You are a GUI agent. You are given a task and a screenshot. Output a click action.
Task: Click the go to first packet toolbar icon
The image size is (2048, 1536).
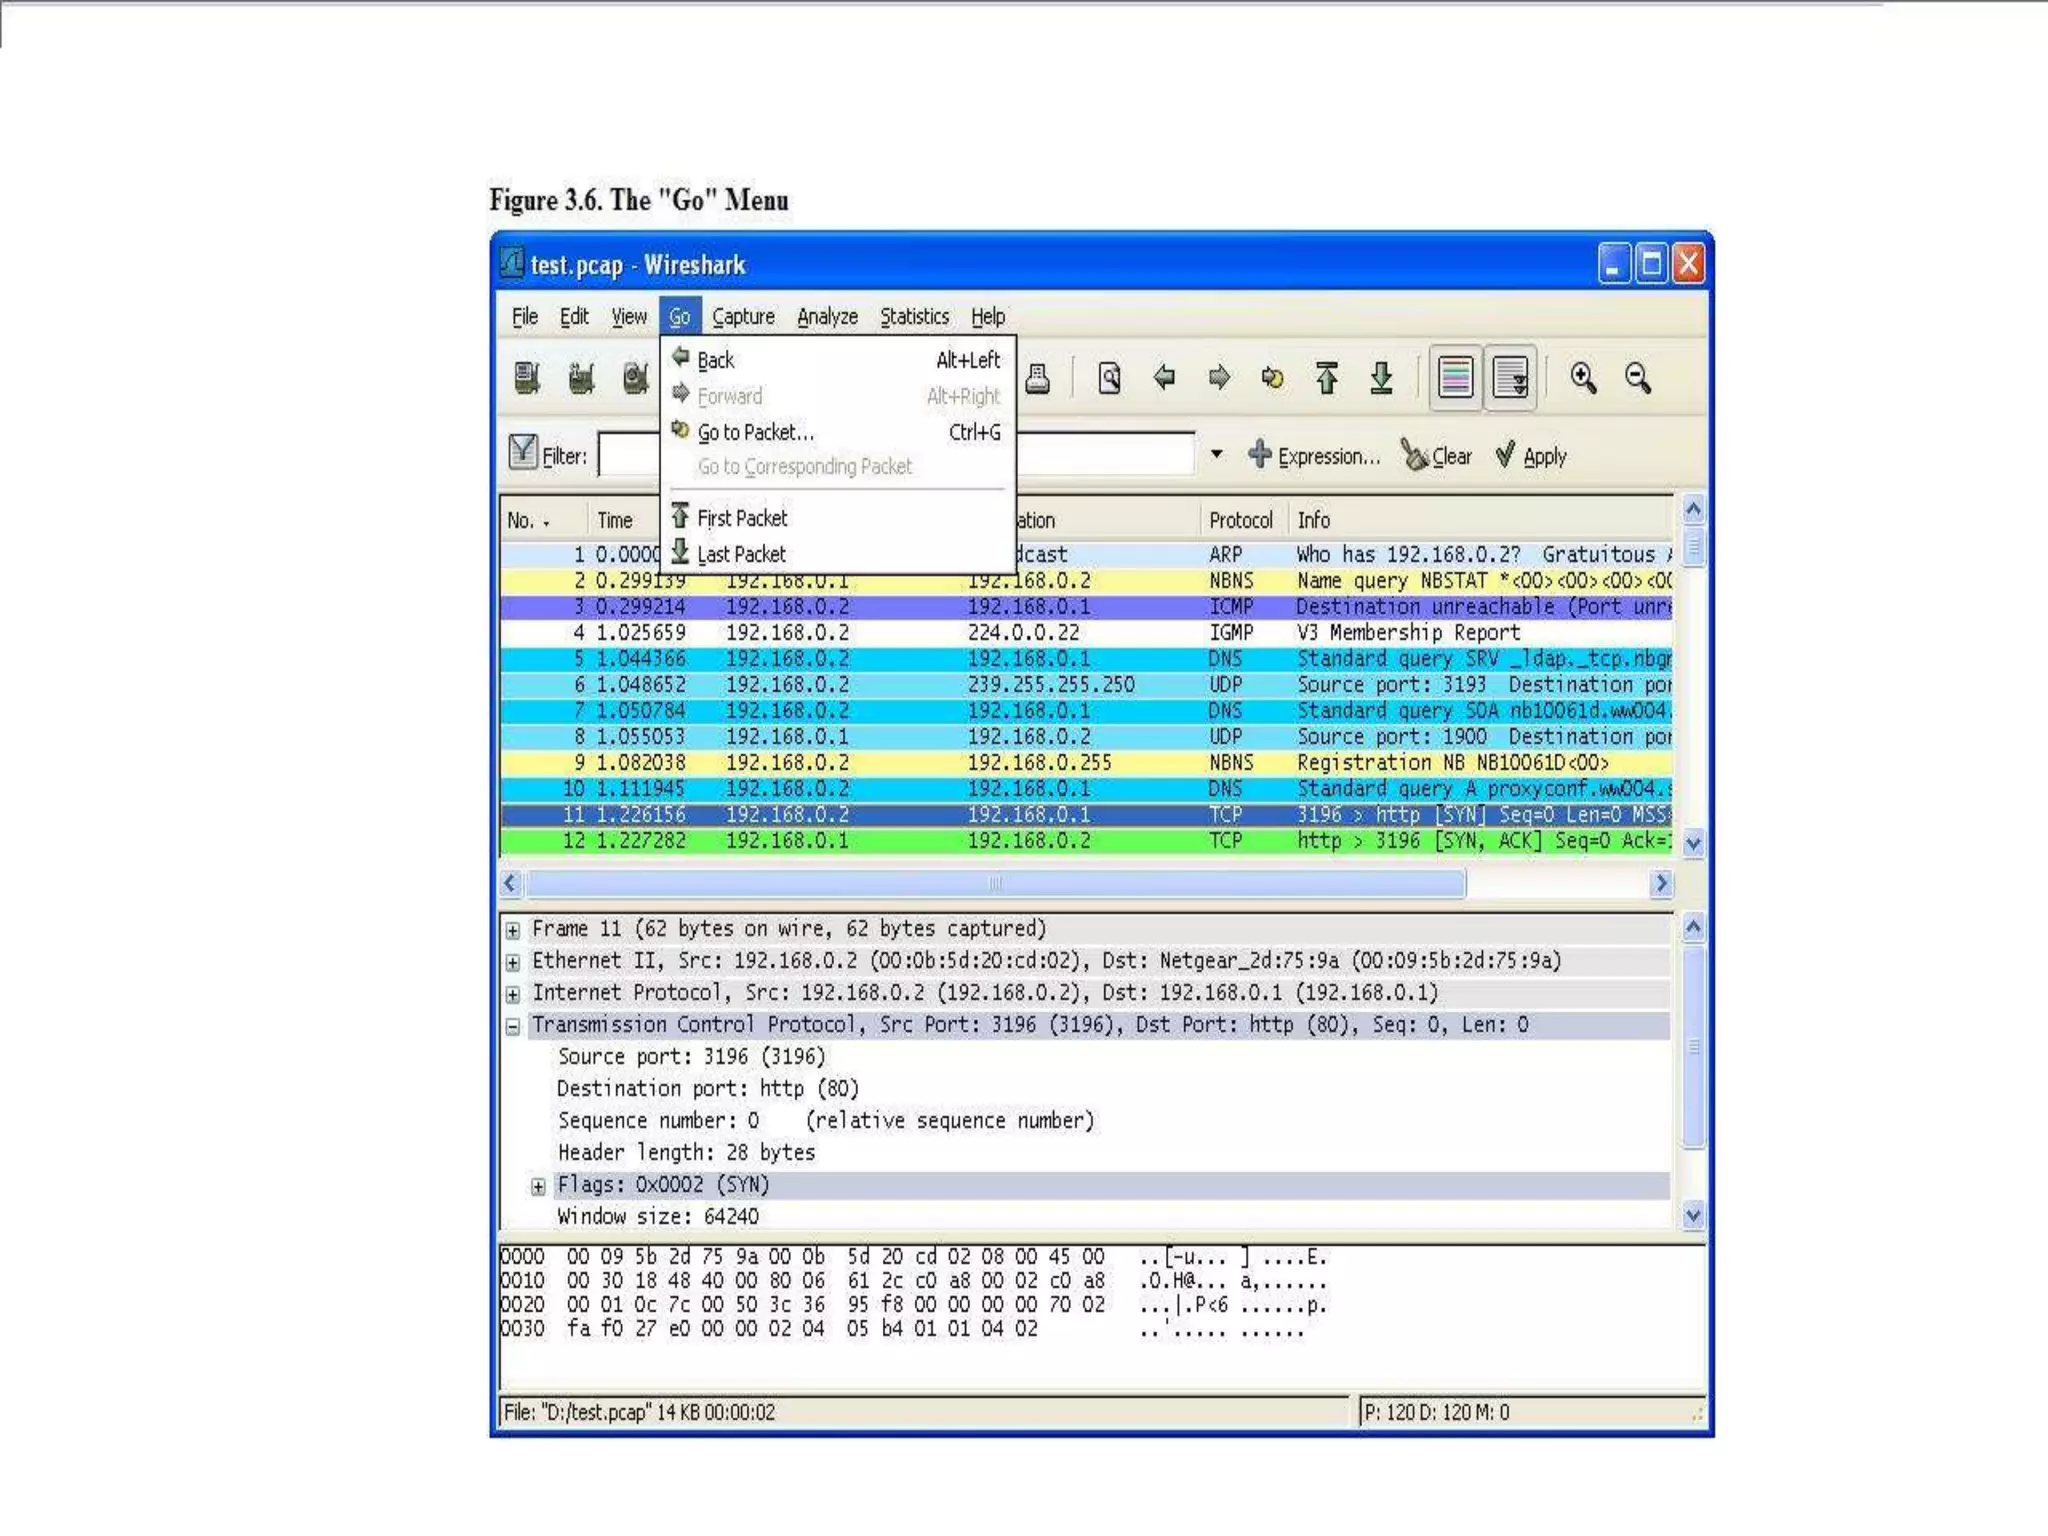coord(1327,378)
